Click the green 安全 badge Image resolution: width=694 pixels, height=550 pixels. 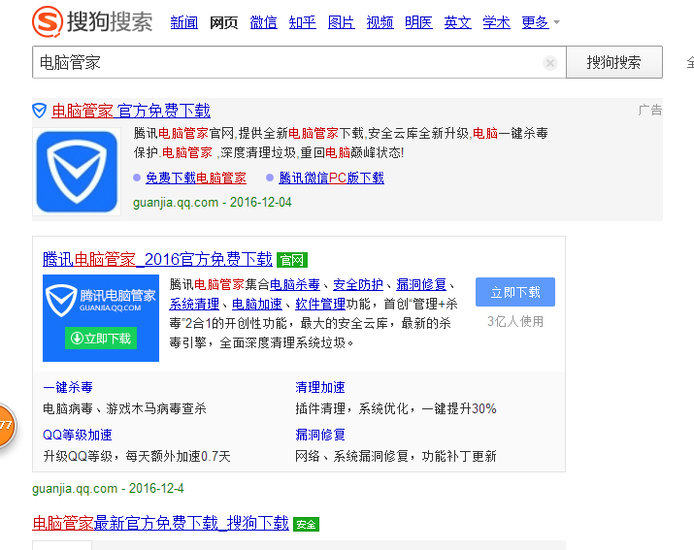click(x=306, y=524)
